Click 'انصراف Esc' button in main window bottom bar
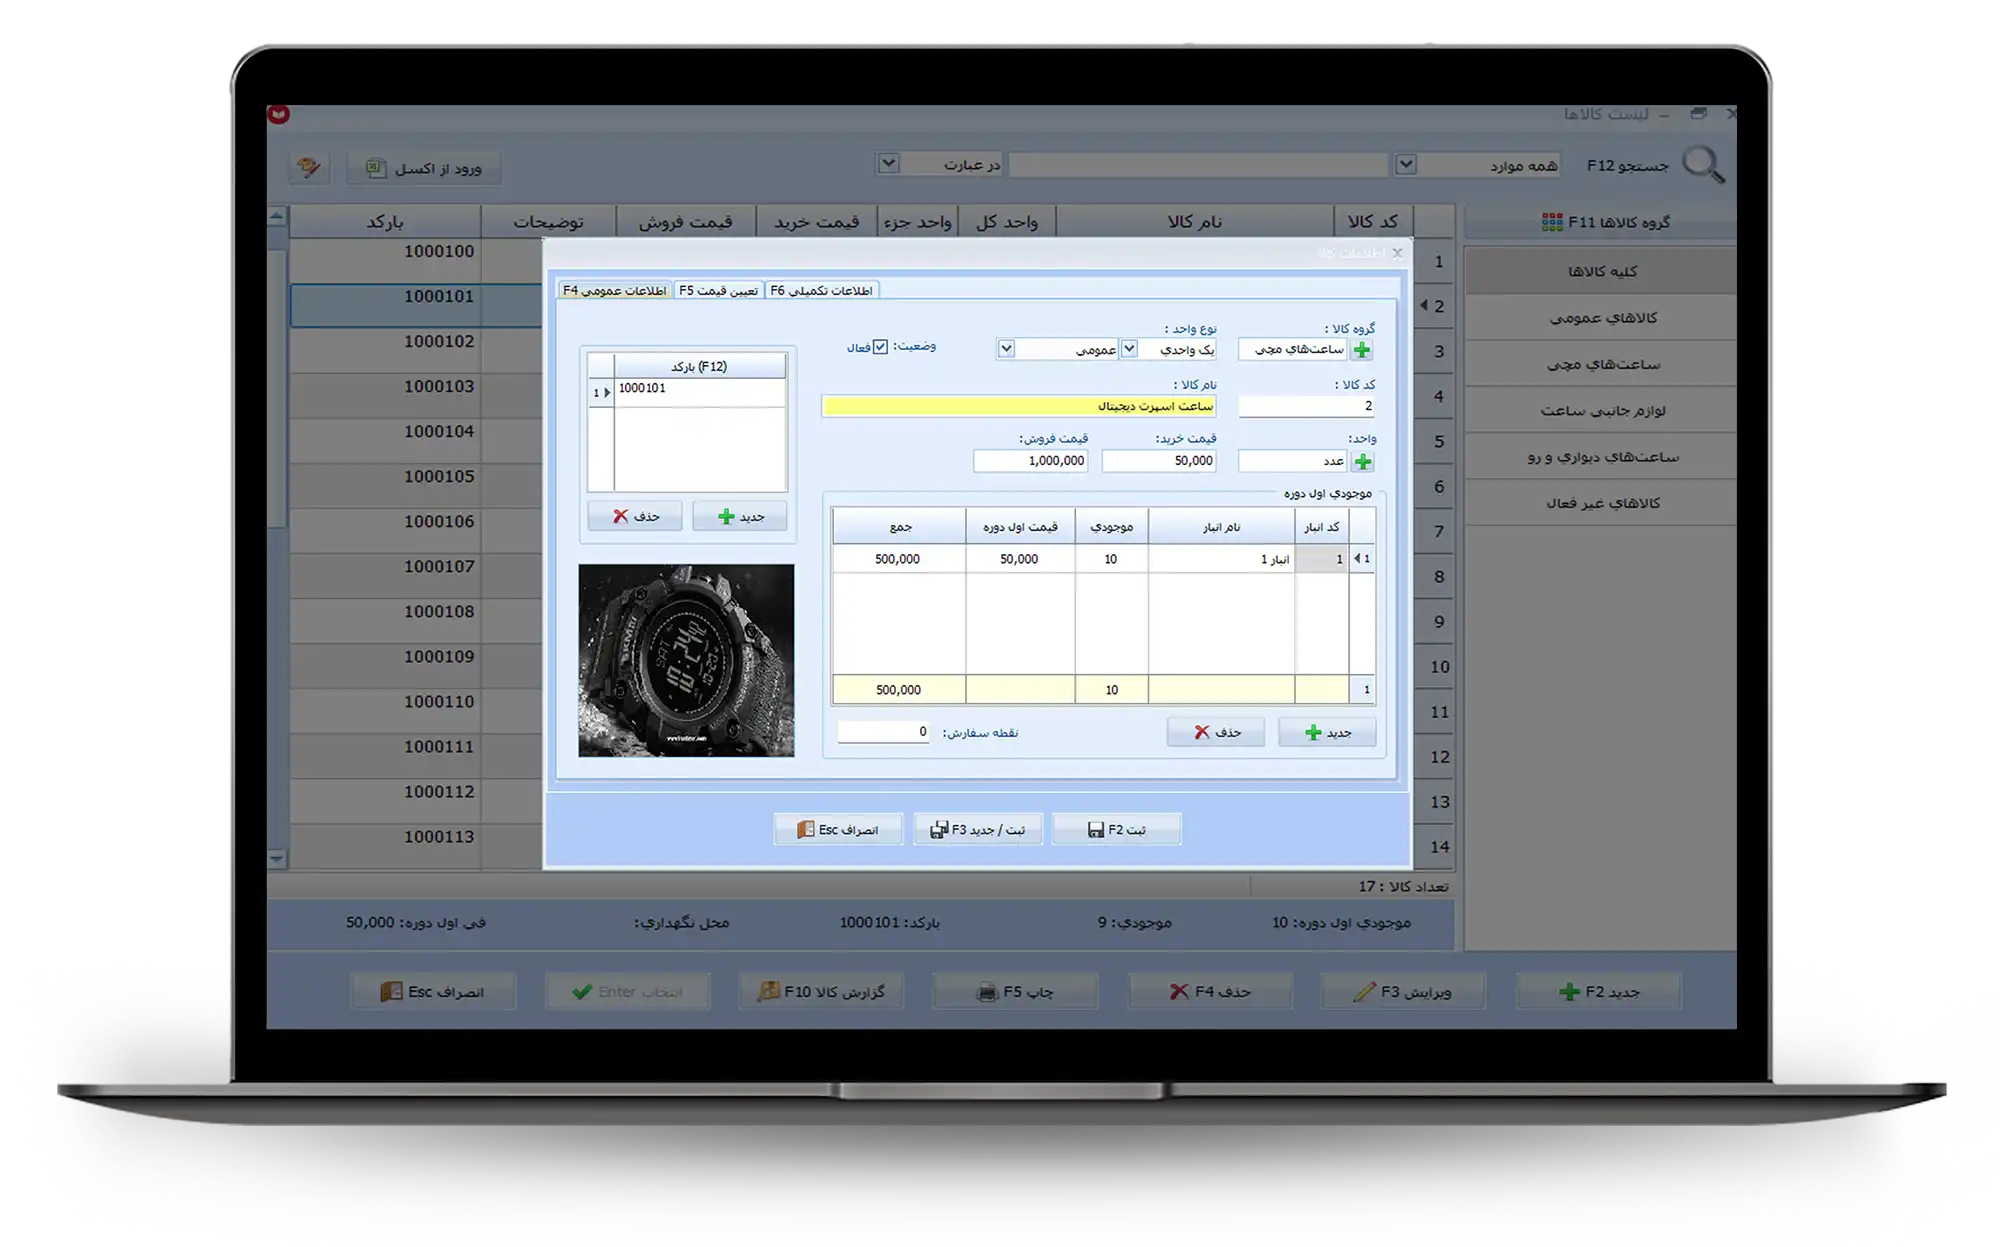The image size is (2000, 1247). click(x=433, y=992)
